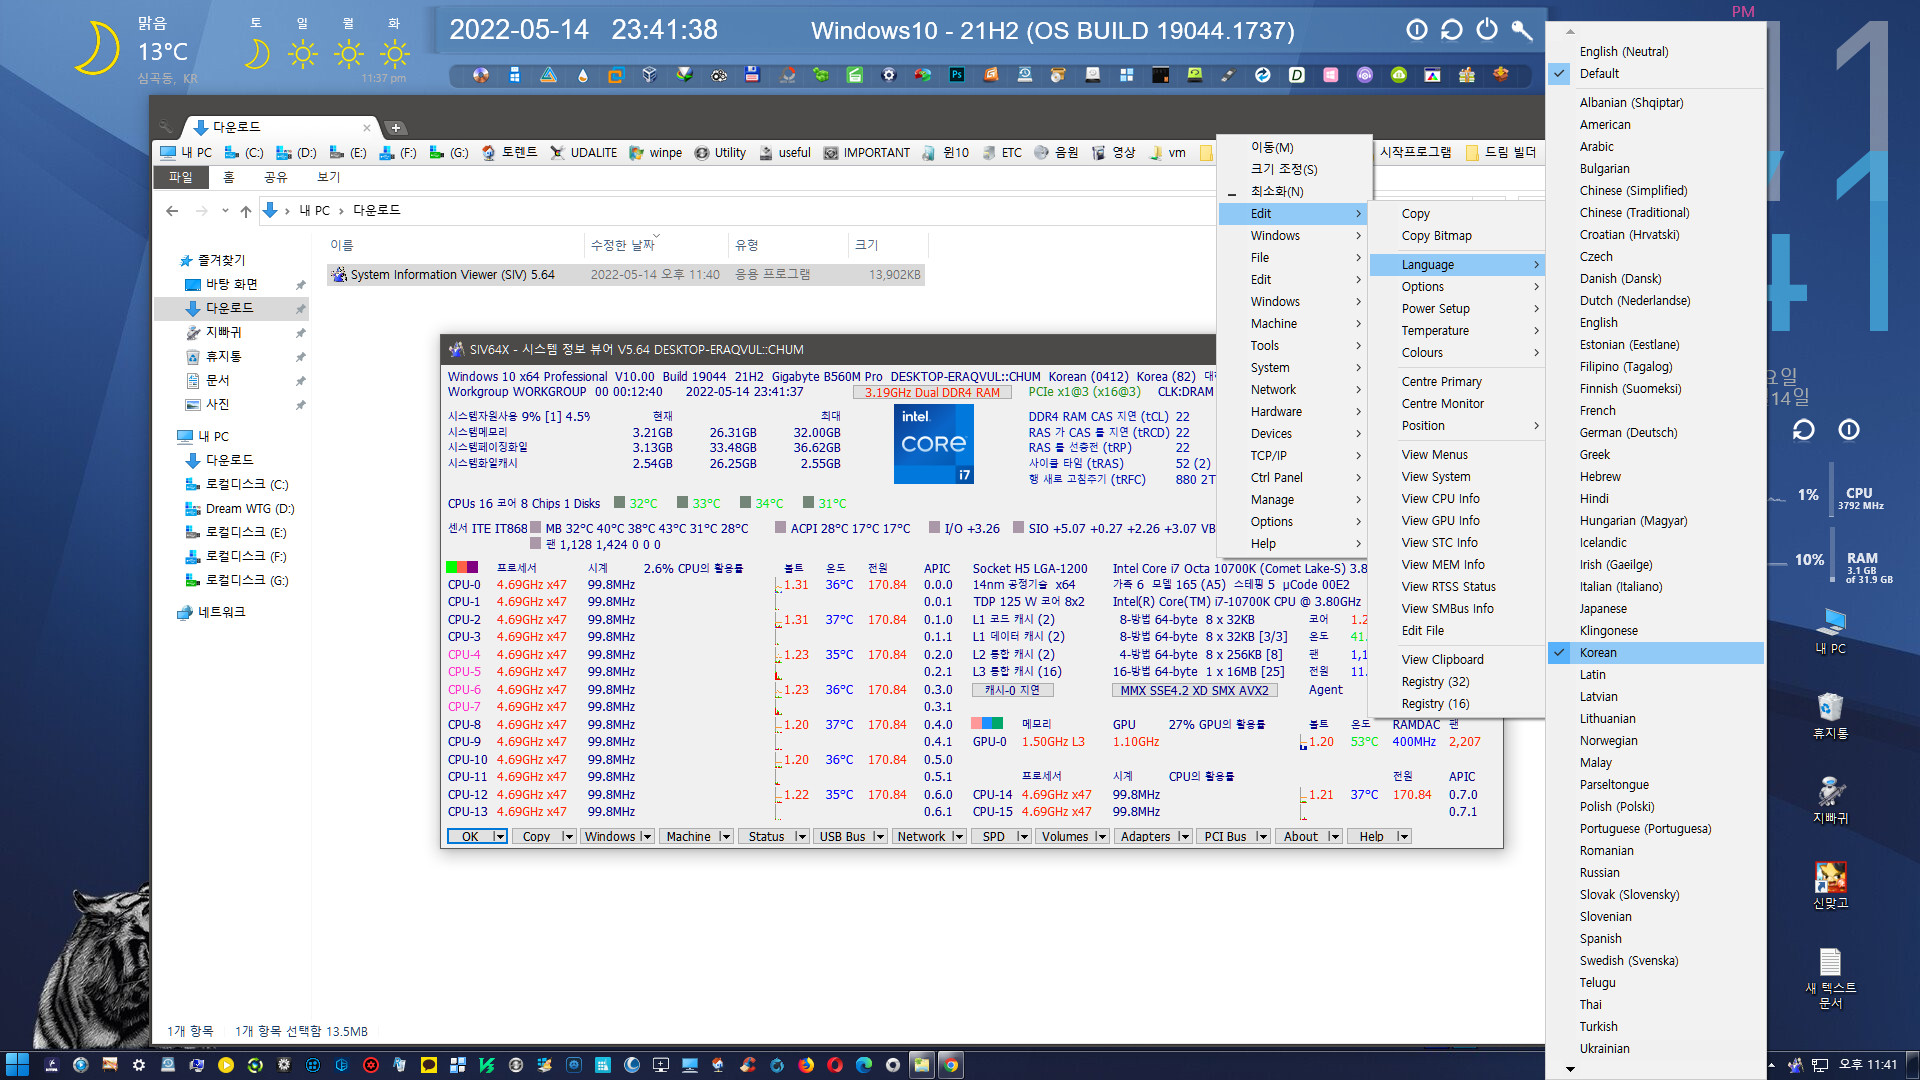Select the 새 텍스트 문서 desktop icon
1920x1080 pixels.
click(1831, 978)
